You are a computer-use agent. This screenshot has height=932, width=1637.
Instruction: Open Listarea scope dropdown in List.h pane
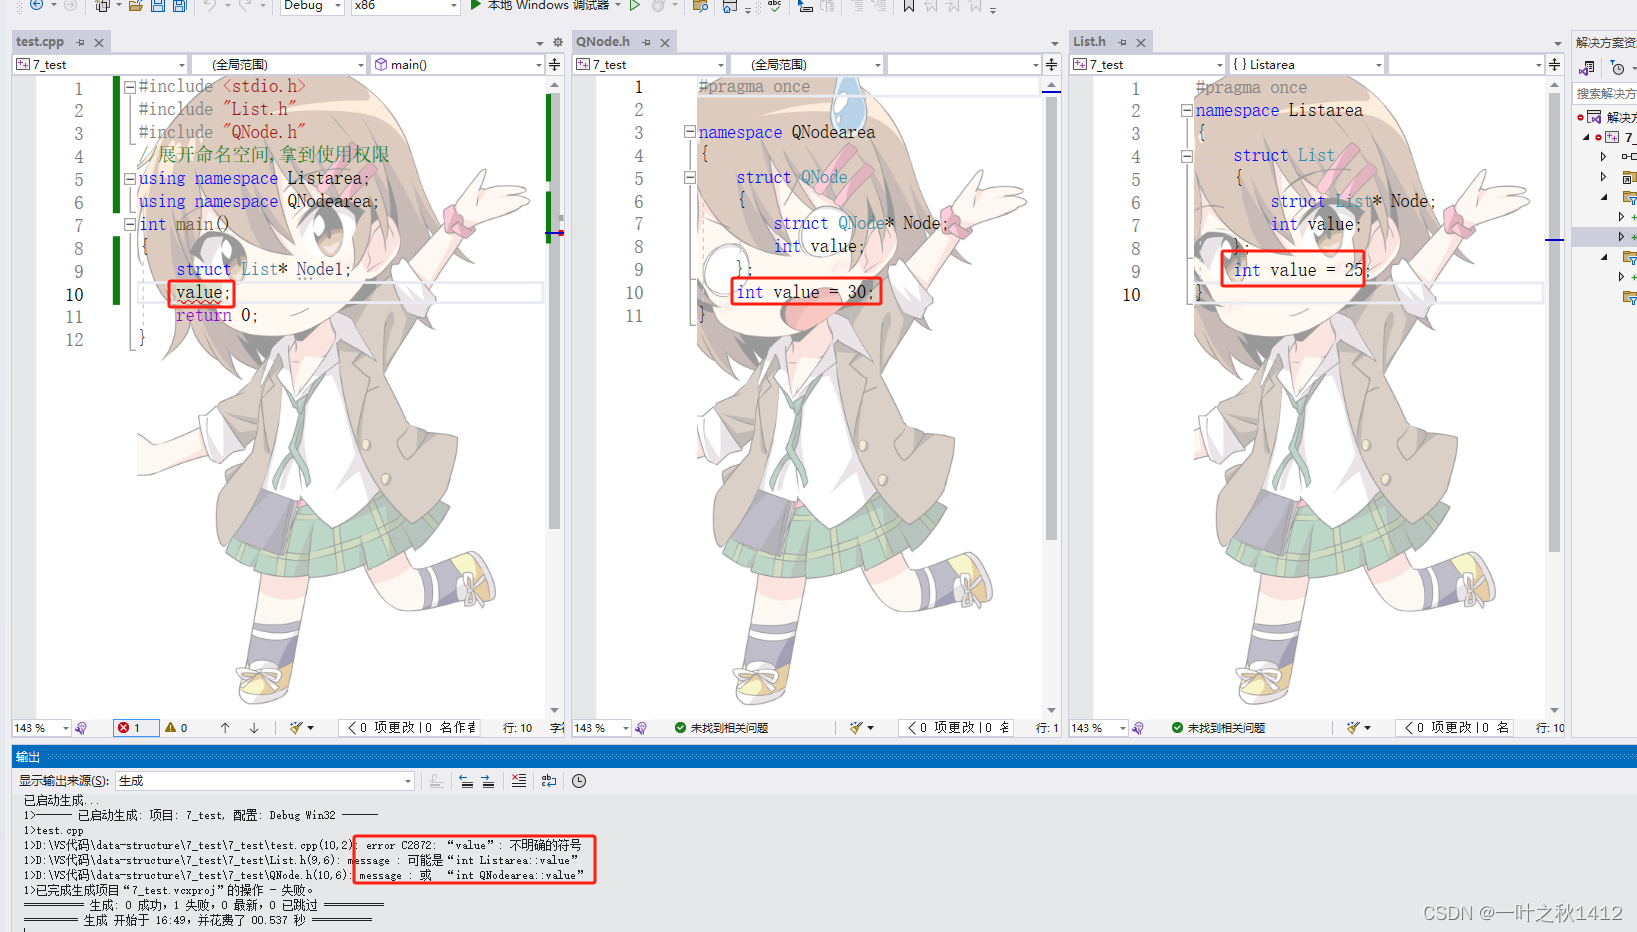[1306, 65]
